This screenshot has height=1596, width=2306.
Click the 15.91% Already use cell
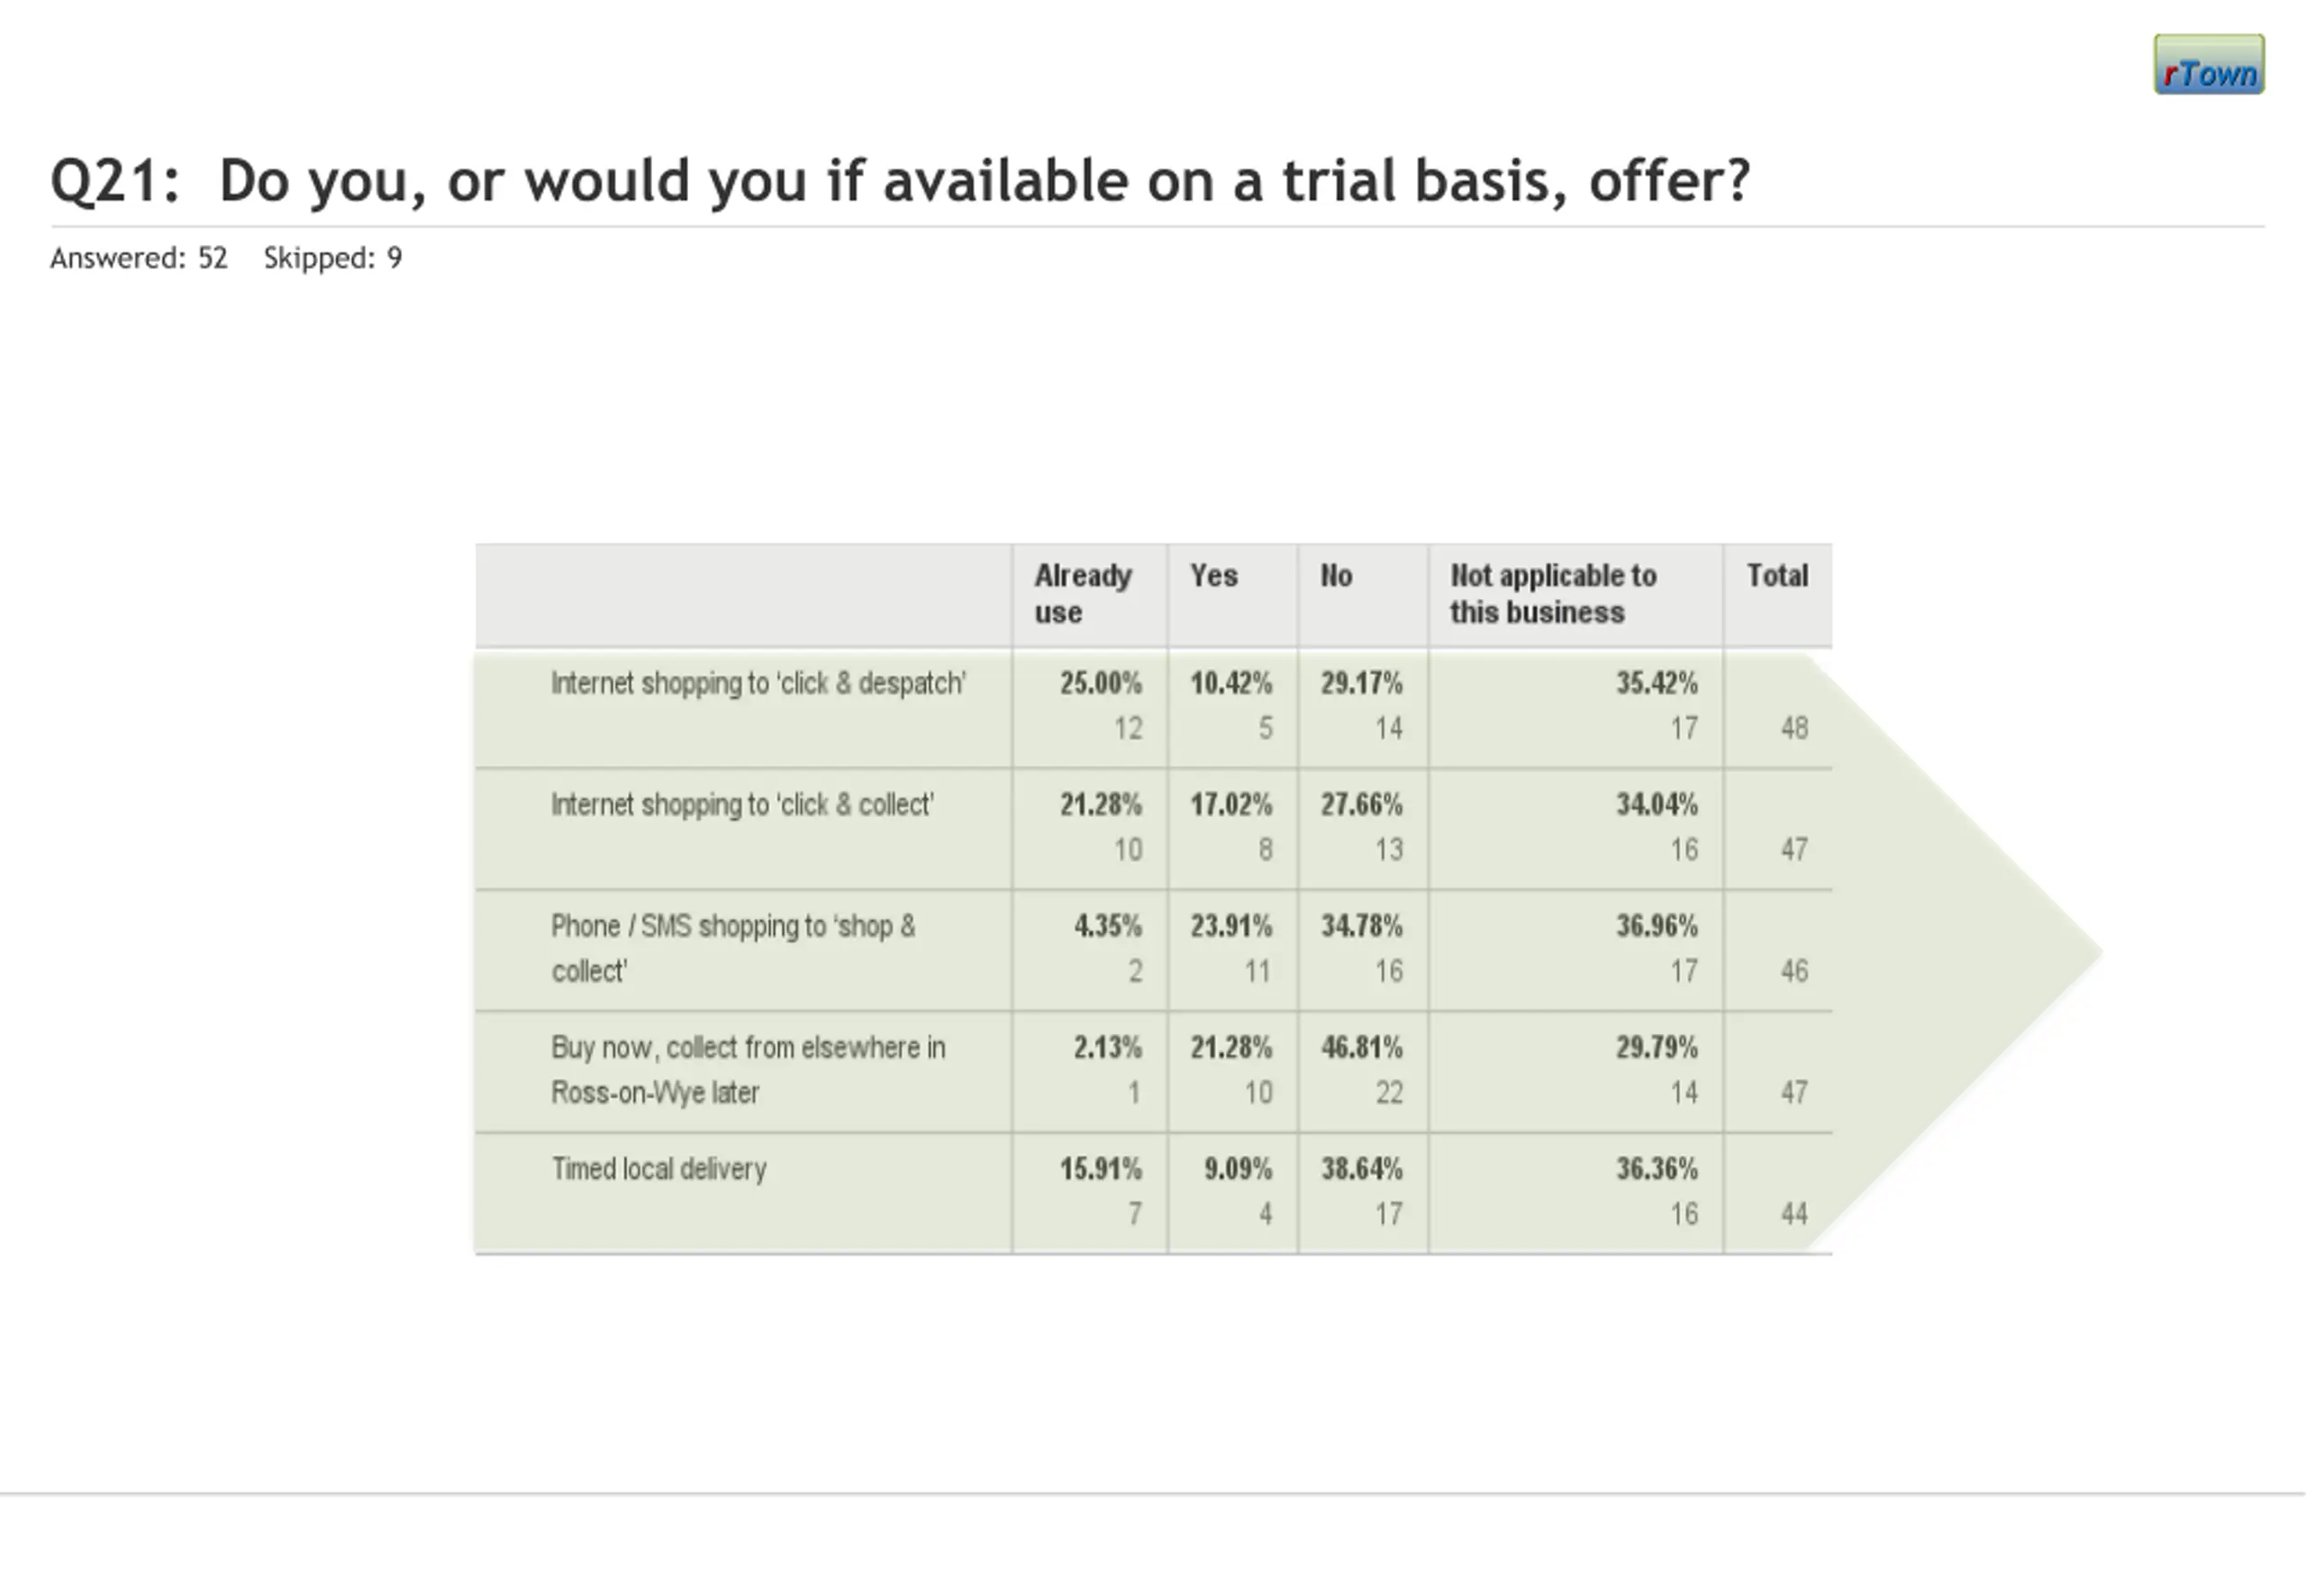[x=1100, y=1169]
